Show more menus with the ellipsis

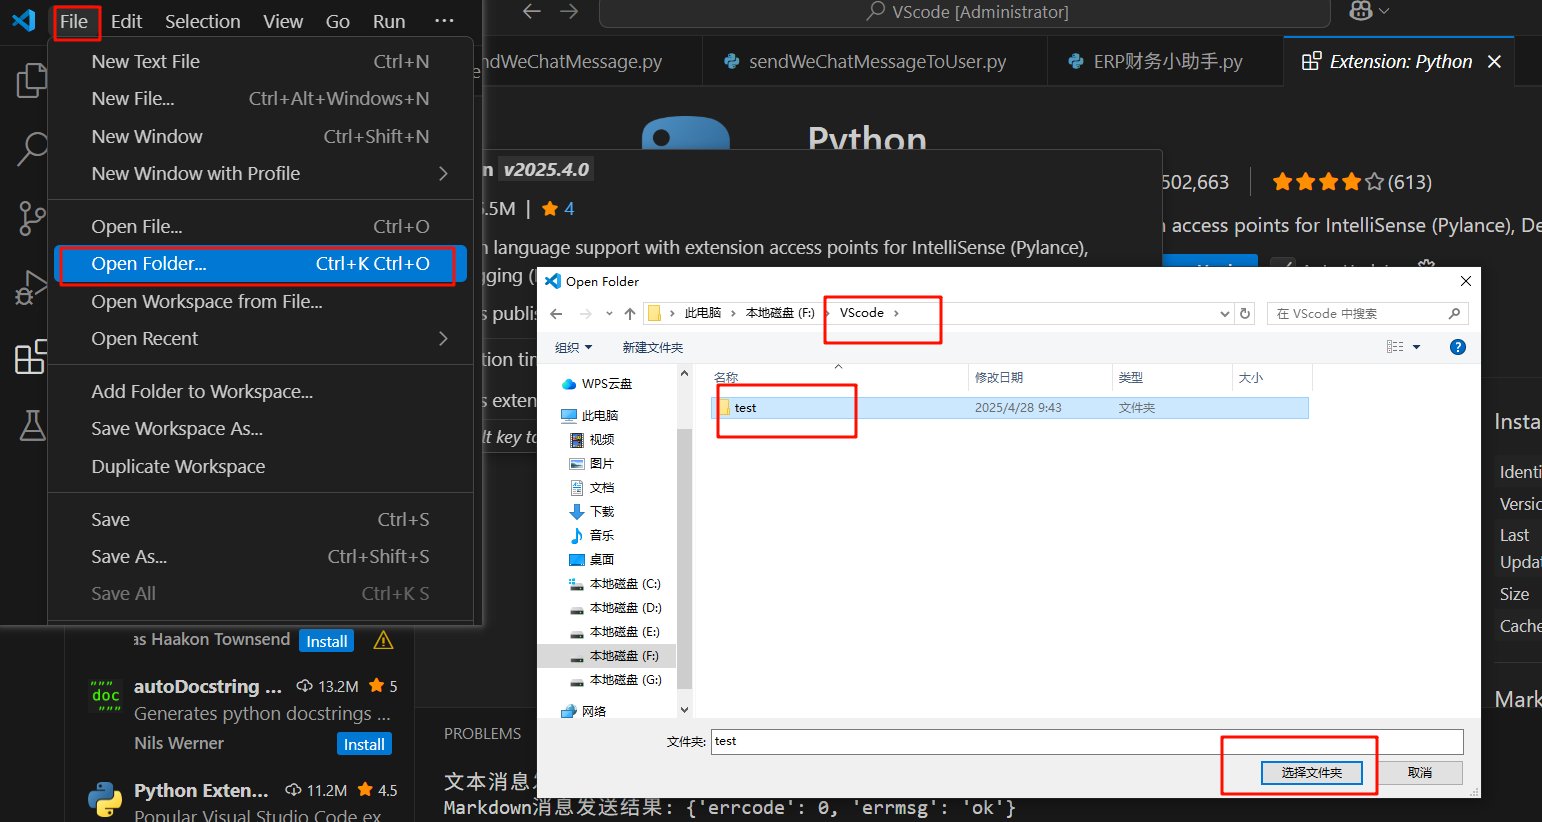tap(445, 21)
